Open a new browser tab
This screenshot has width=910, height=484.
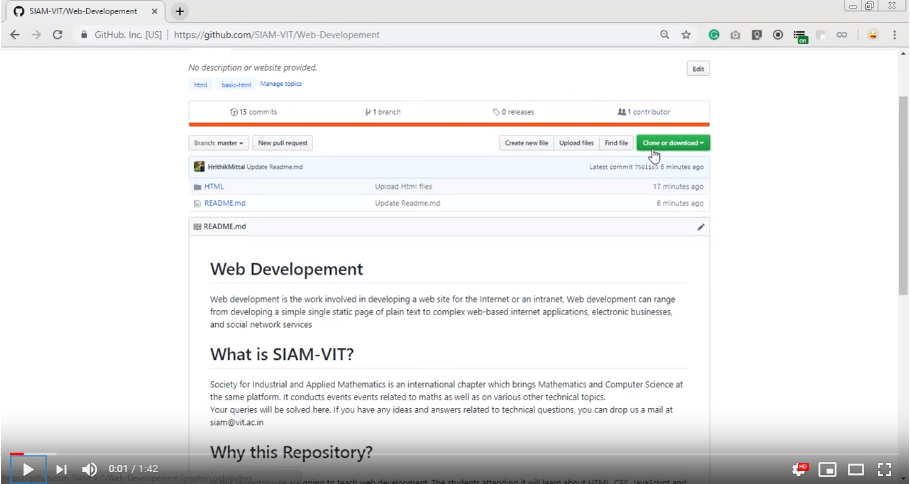(180, 11)
